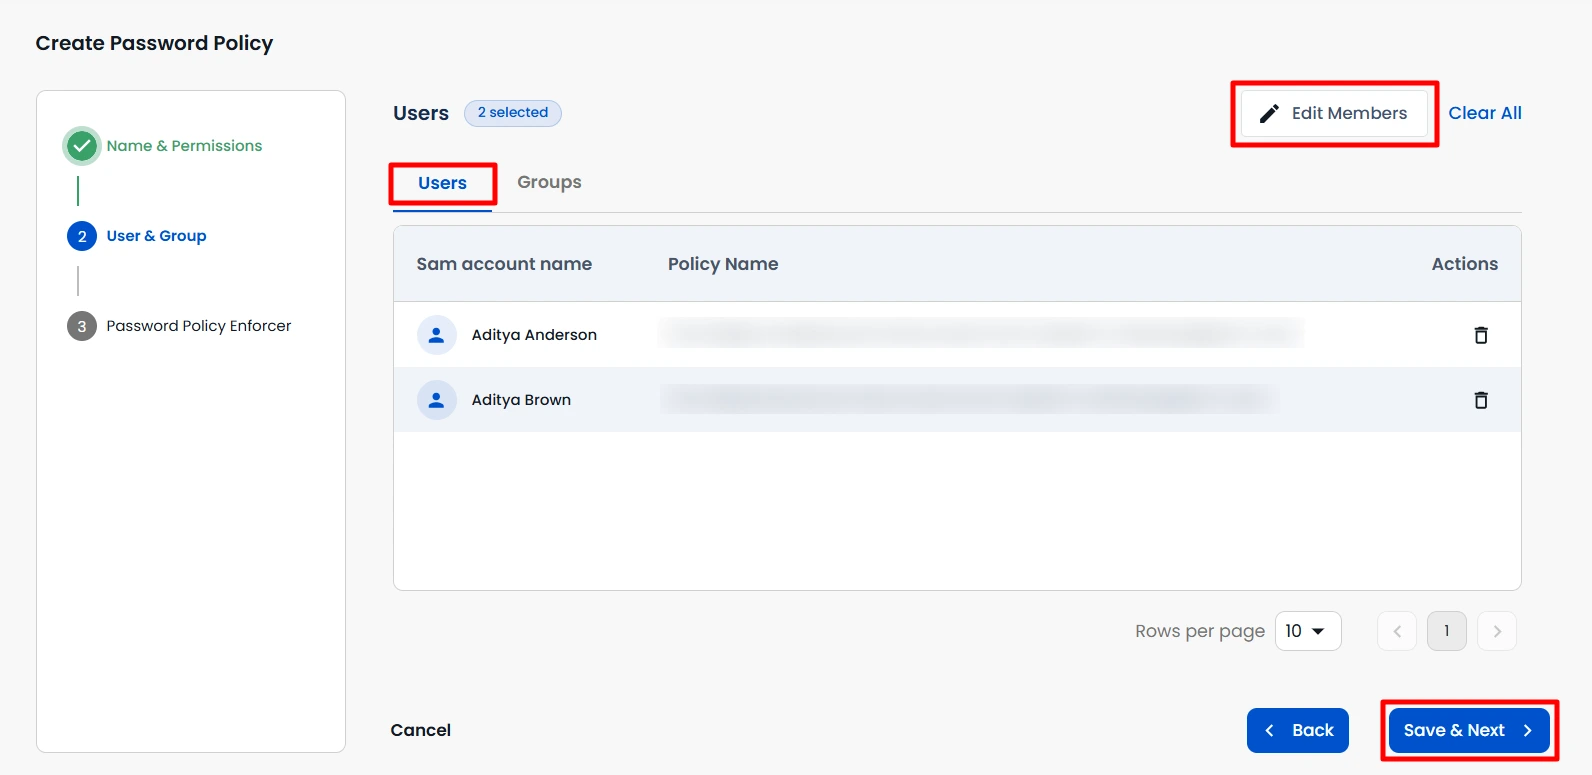Select page 1 in pagination
Viewport: 1592px width, 775px height.
(1447, 631)
